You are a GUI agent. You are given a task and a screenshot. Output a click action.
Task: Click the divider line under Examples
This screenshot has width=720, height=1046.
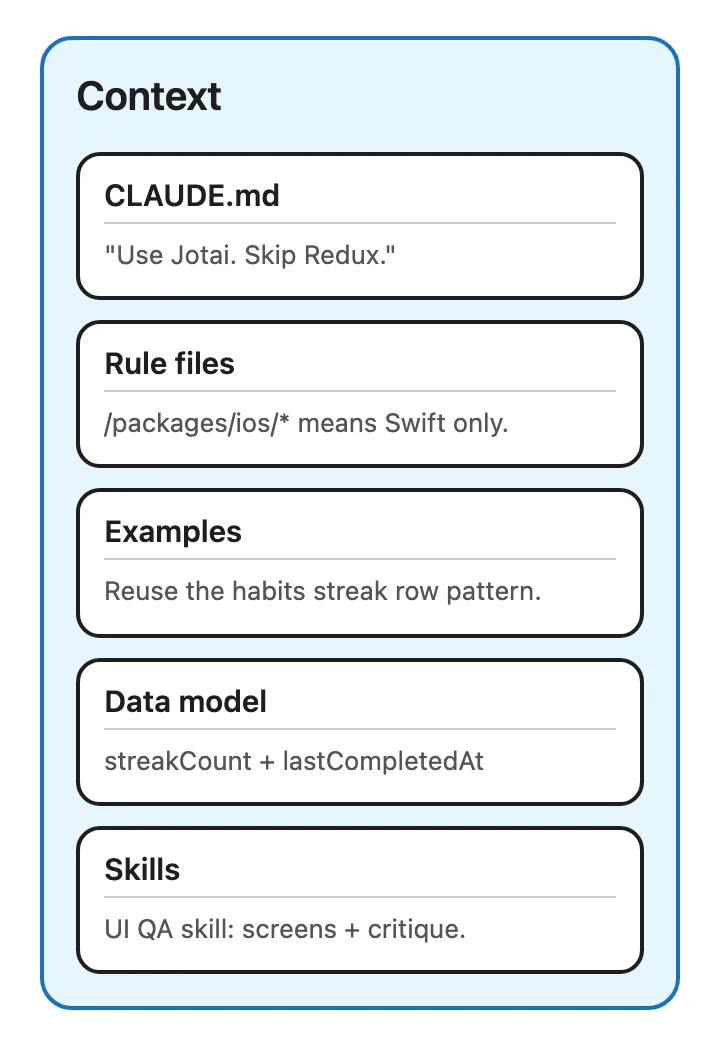(360, 559)
